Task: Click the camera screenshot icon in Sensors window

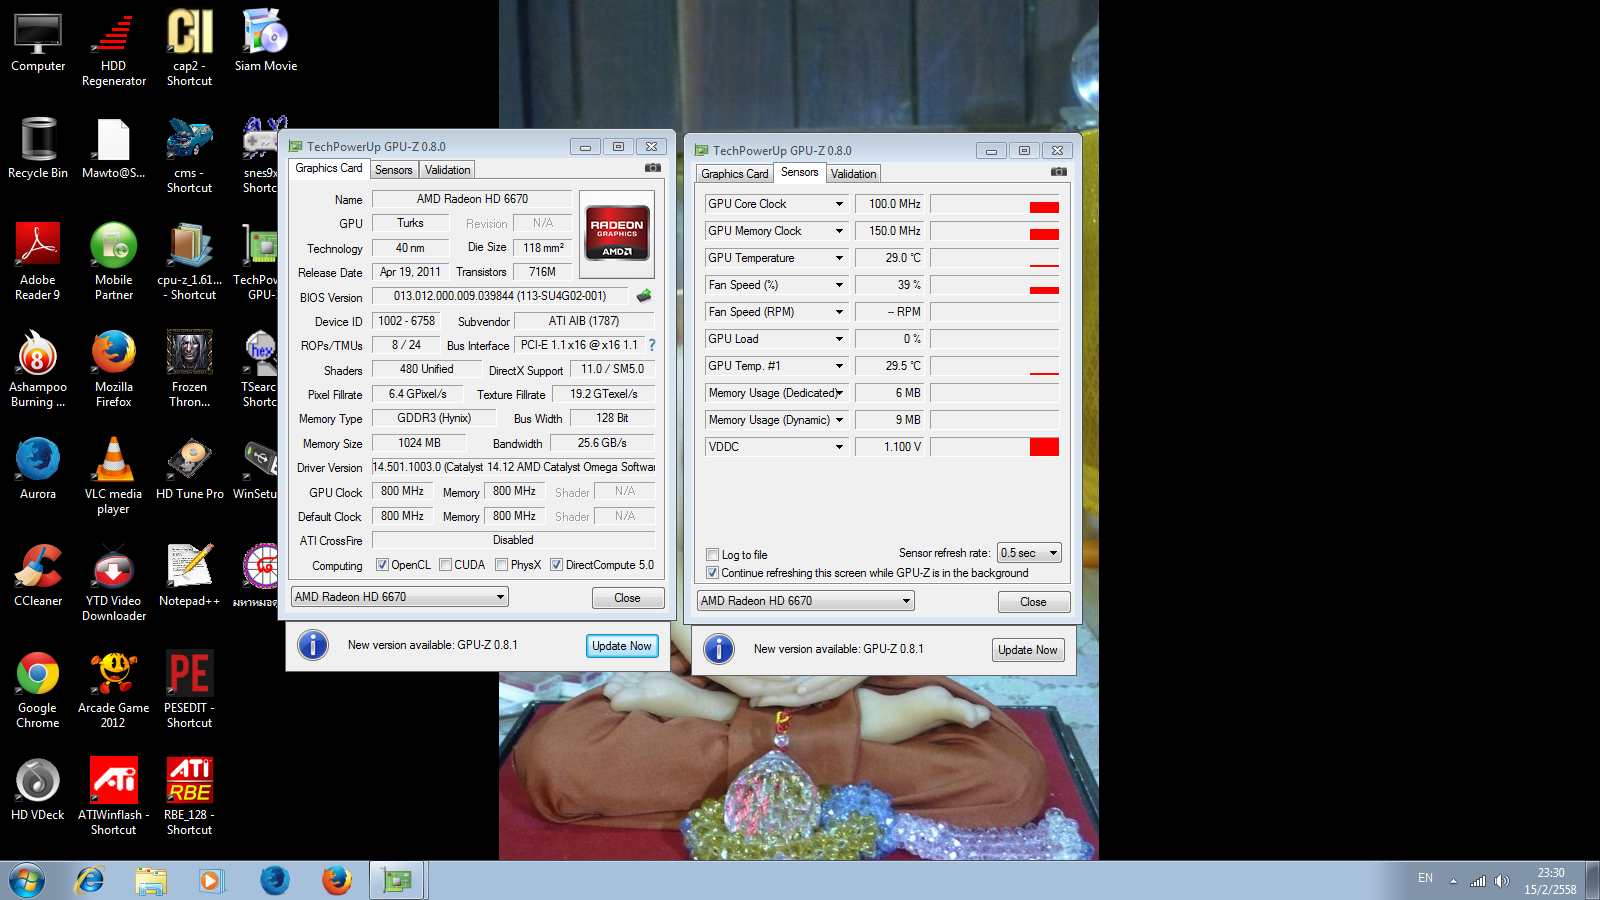Action: (x=1059, y=172)
